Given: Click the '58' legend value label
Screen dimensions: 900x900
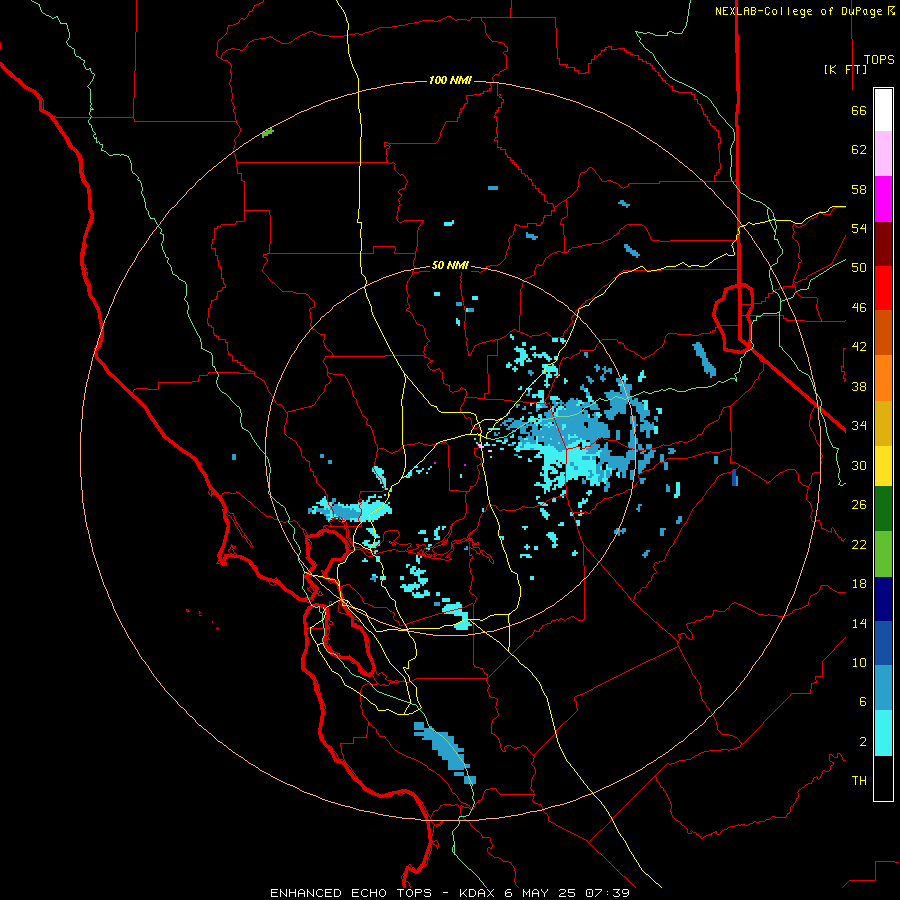Looking at the screenshot, I should pyautogui.click(x=859, y=189).
